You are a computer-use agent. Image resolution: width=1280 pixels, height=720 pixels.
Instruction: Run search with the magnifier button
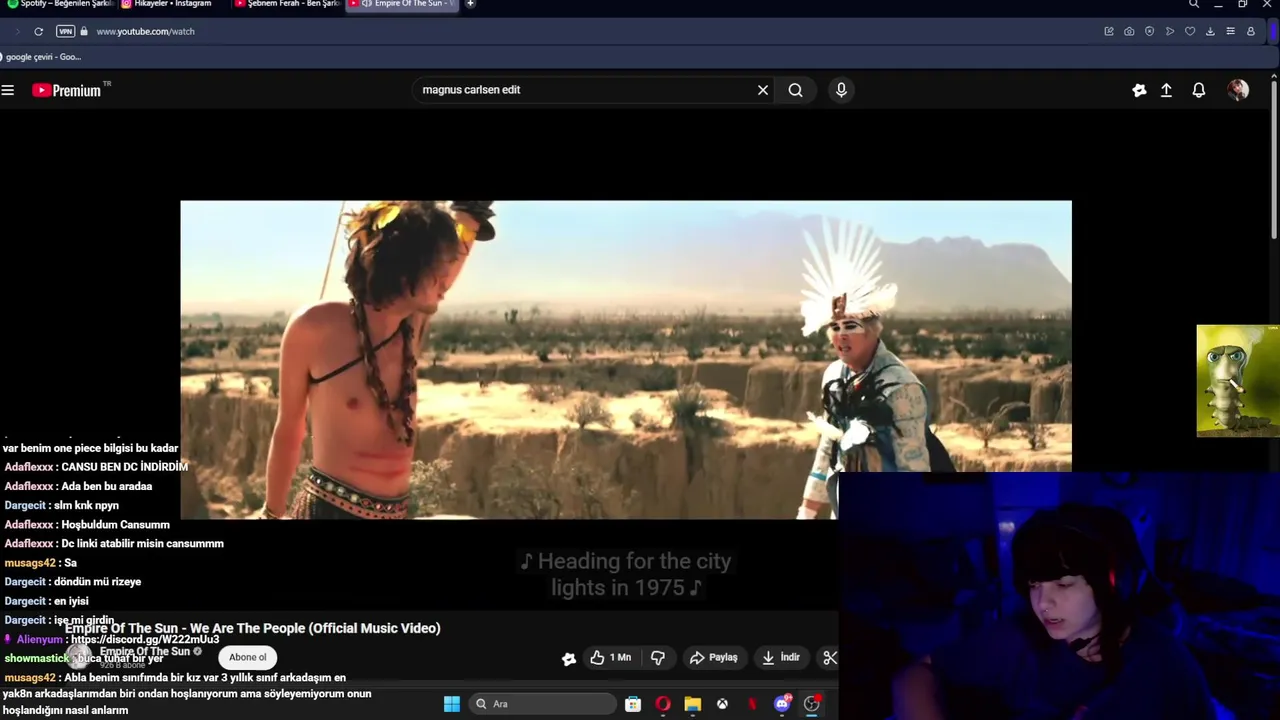click(795, 90)
